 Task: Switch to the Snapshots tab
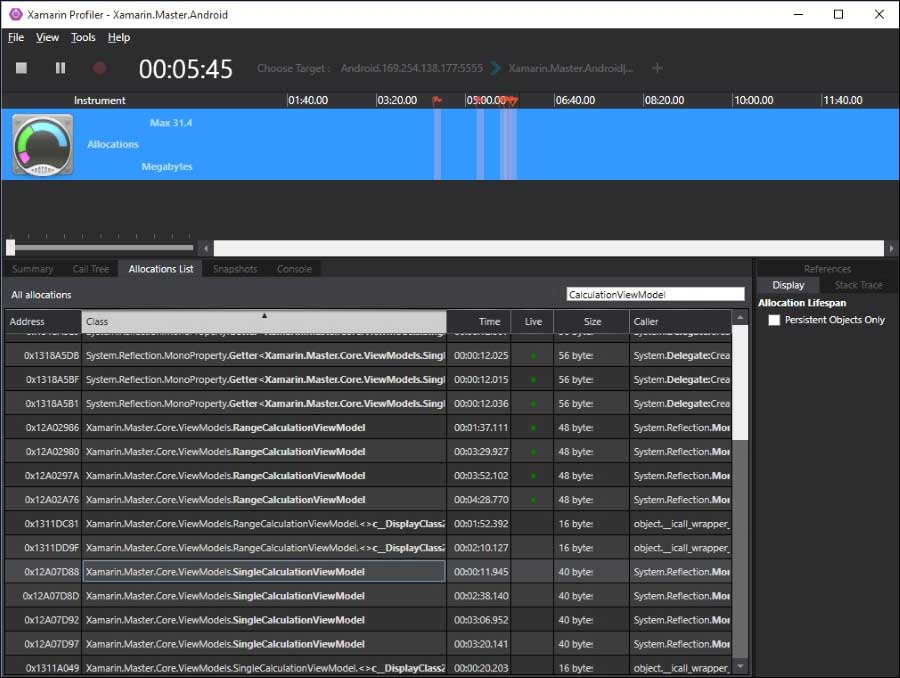(x=235, y=269)
